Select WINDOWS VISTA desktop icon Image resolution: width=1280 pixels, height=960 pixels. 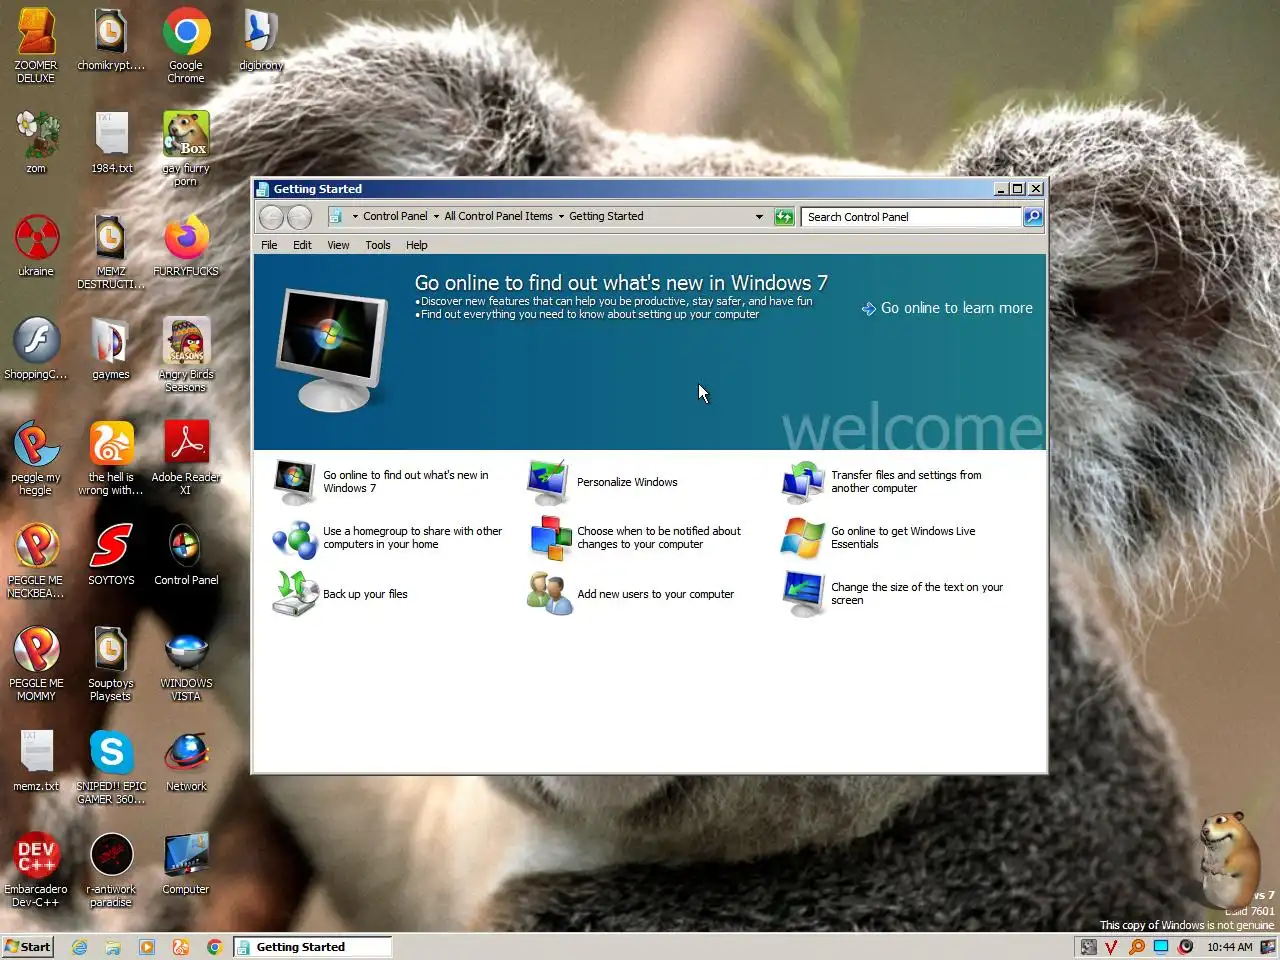[x=186, y=663]
